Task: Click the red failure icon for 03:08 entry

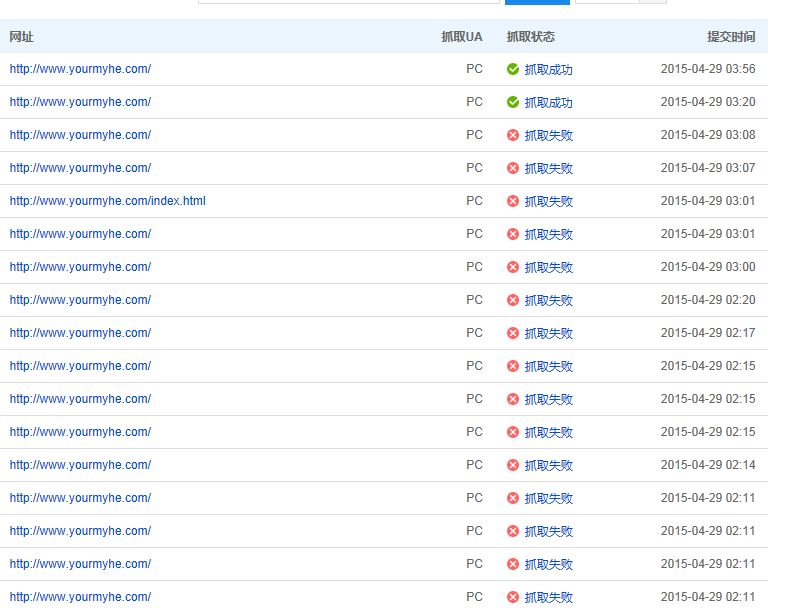Action: point(513,135)
